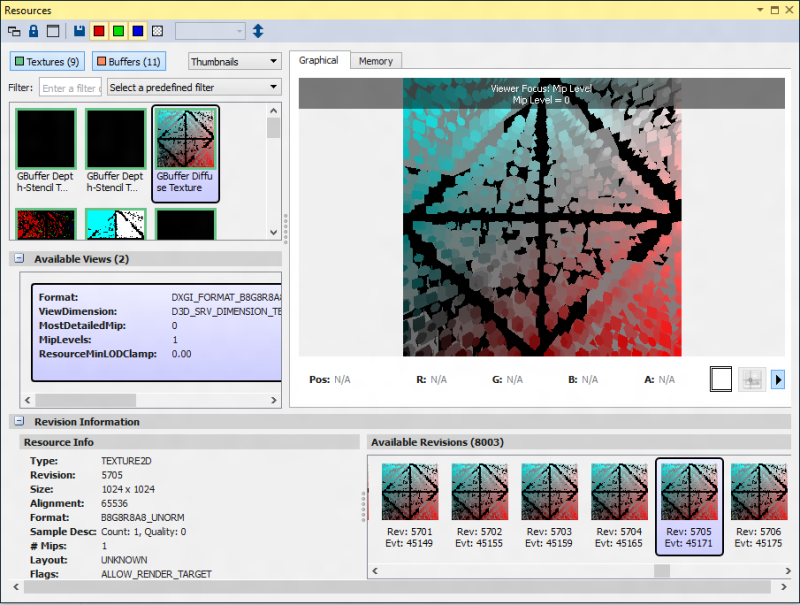Switch to the Memory tab

[376, 61]
